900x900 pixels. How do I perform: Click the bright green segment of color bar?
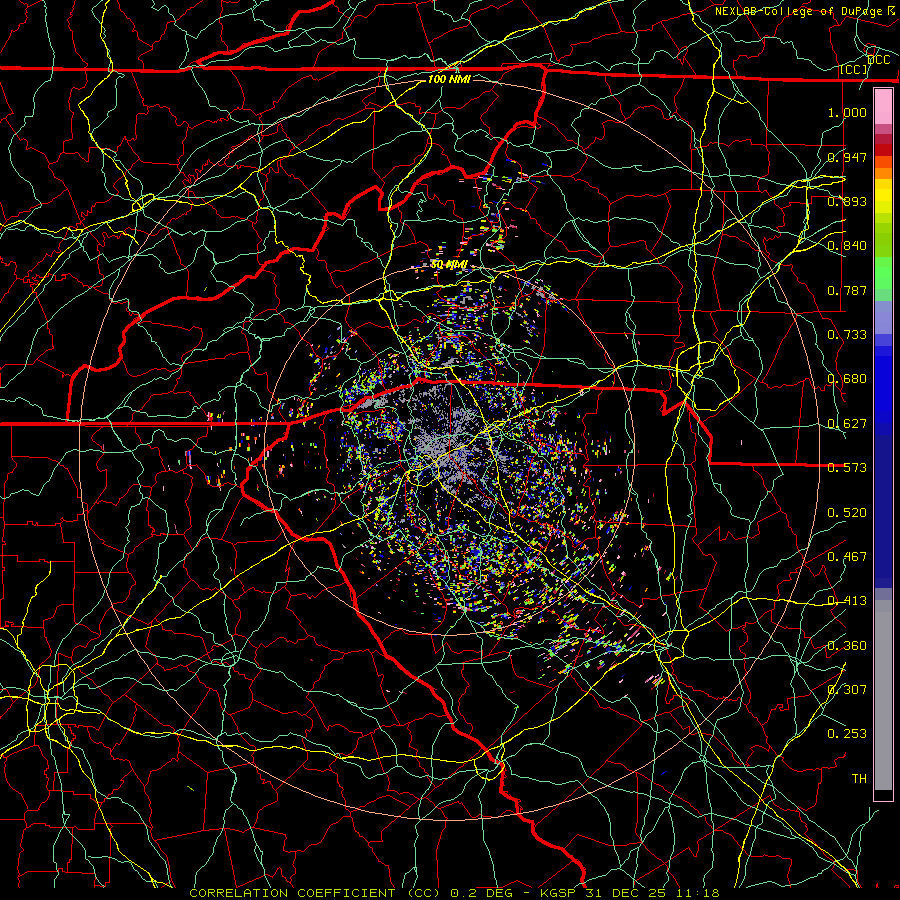(883, 273)
